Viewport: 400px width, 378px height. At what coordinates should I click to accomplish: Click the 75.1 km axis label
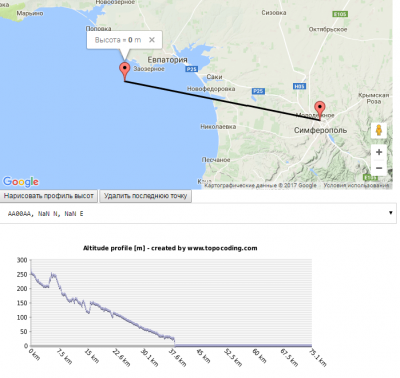coord(317,357)
